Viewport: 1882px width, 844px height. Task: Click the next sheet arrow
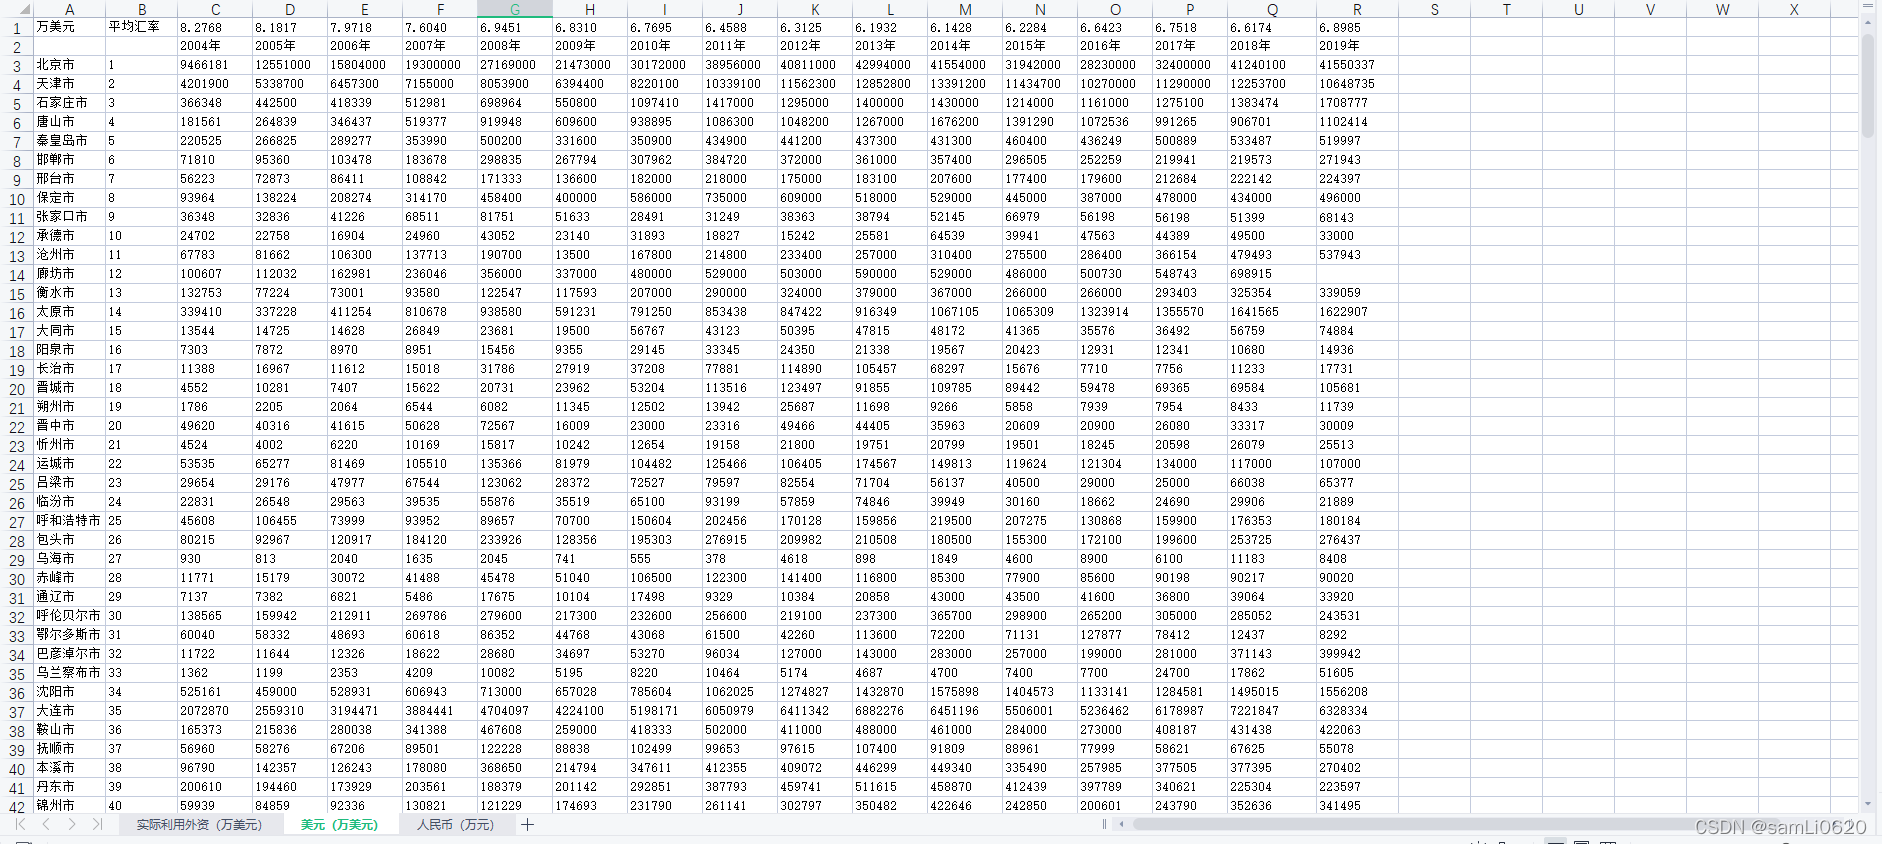(72, 824)
